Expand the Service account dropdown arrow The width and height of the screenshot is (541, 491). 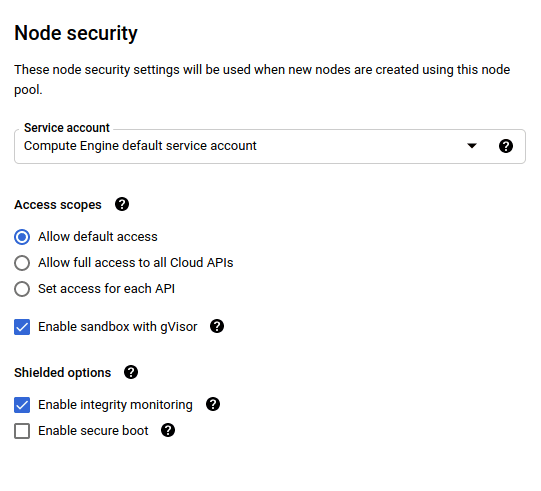(x=472, y=146)
